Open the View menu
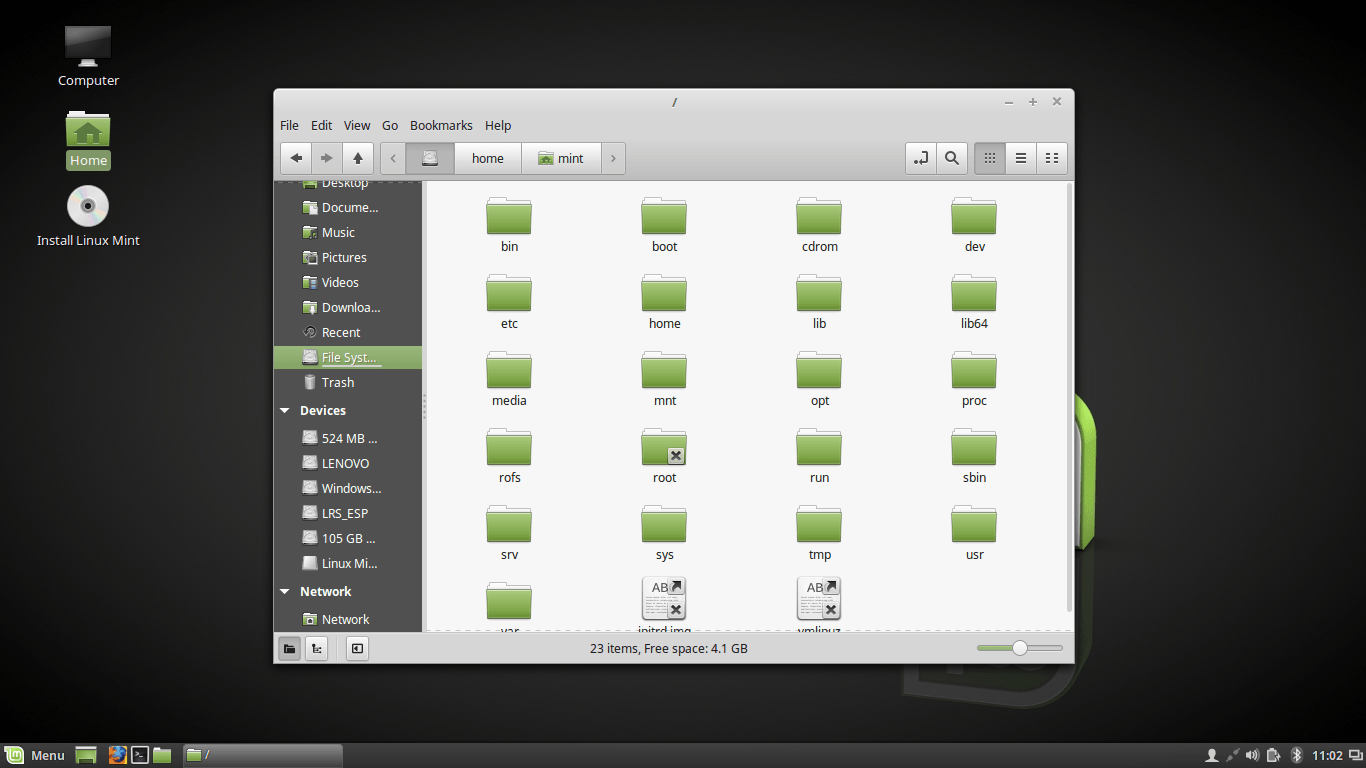 357,125
